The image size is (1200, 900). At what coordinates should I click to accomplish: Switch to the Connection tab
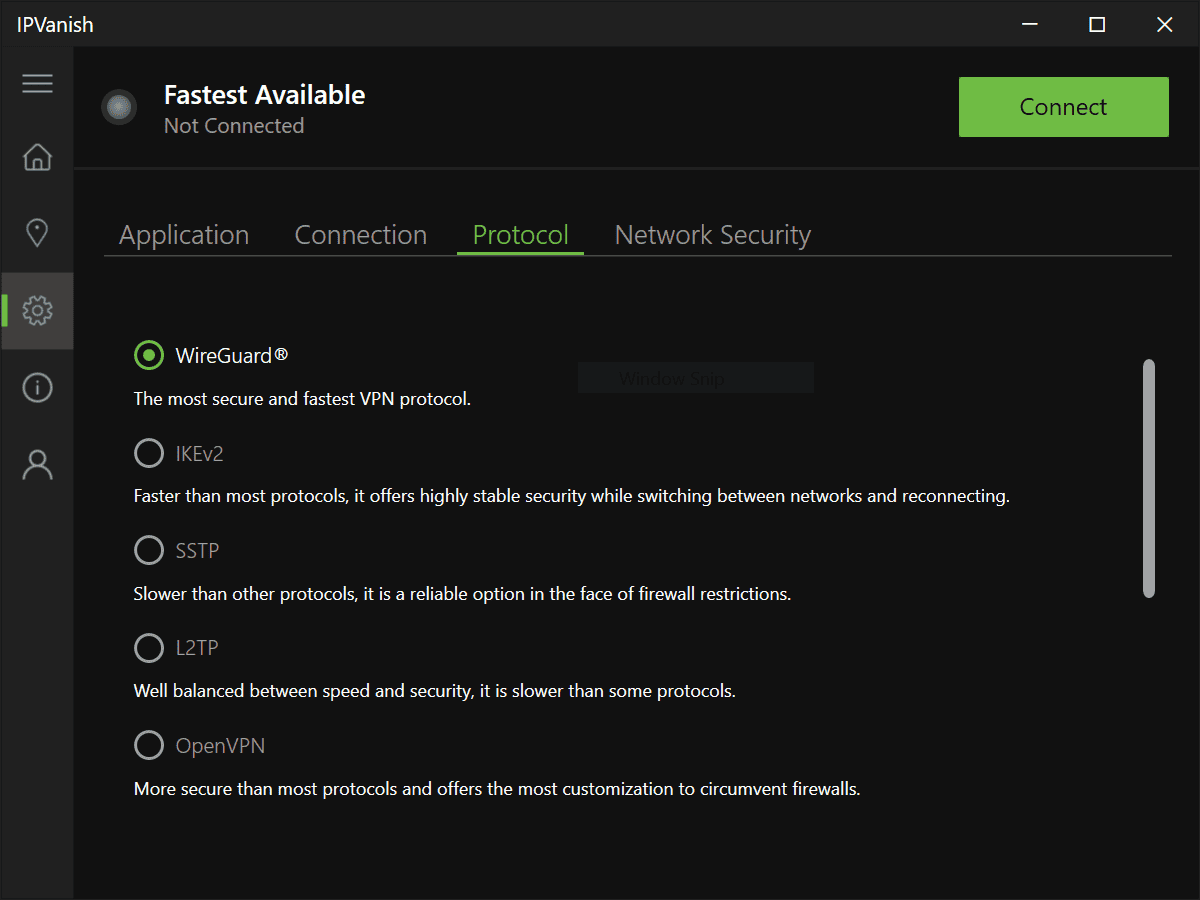click(361, 235)
